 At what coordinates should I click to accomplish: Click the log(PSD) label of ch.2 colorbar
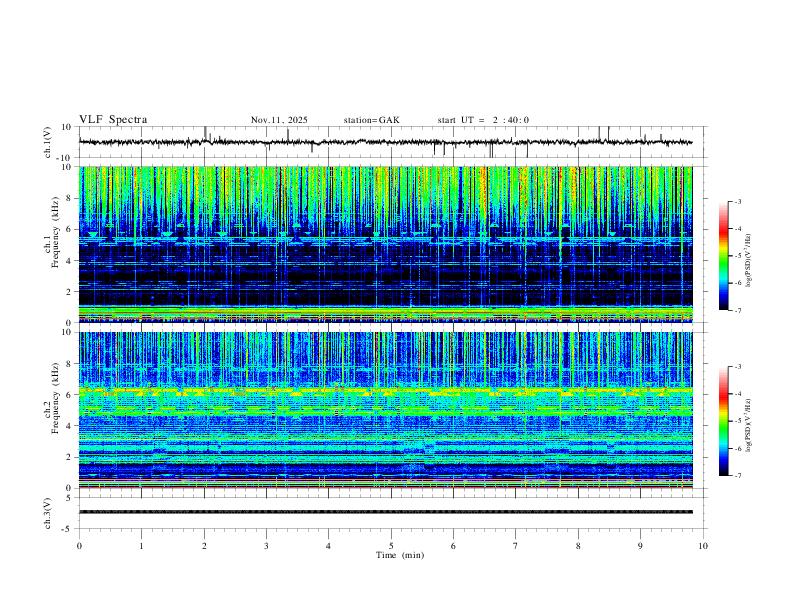pyautogui.click(x=748, y=425)
